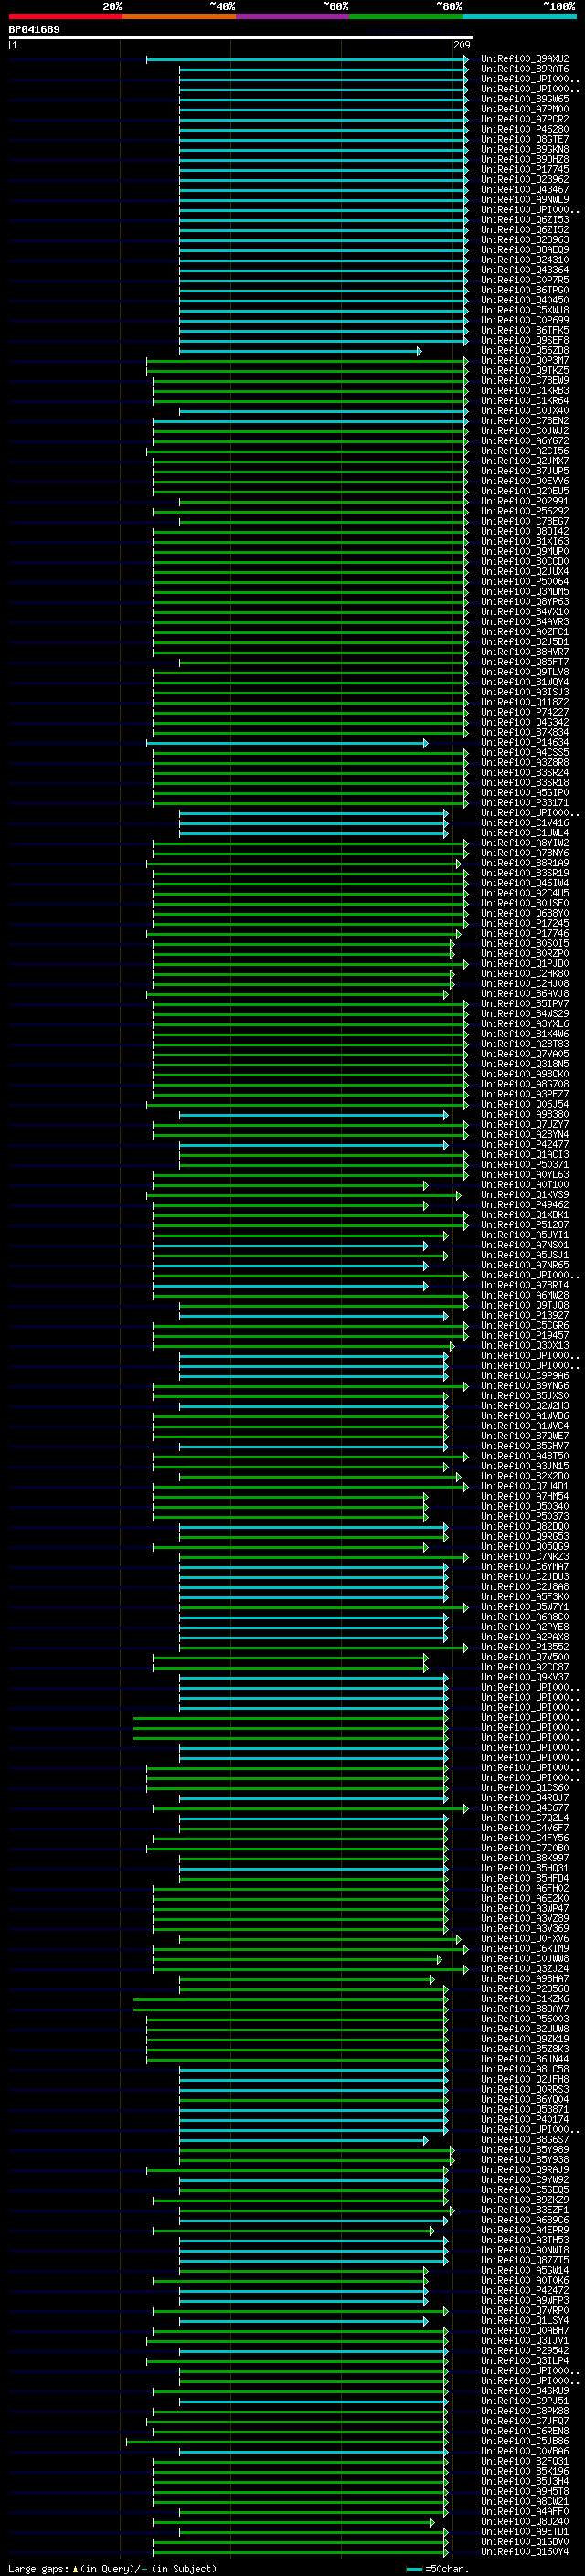Select the UniRef100_Q1PJD0 label
The height and width of the screenshot is (2576, 585).
525,963
